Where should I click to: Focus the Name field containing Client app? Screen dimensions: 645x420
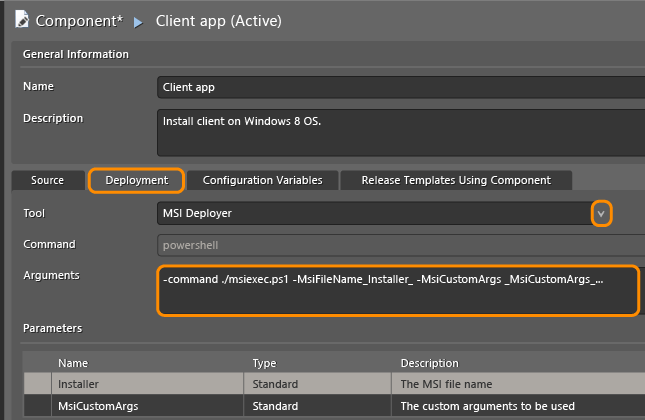[400, 87]
